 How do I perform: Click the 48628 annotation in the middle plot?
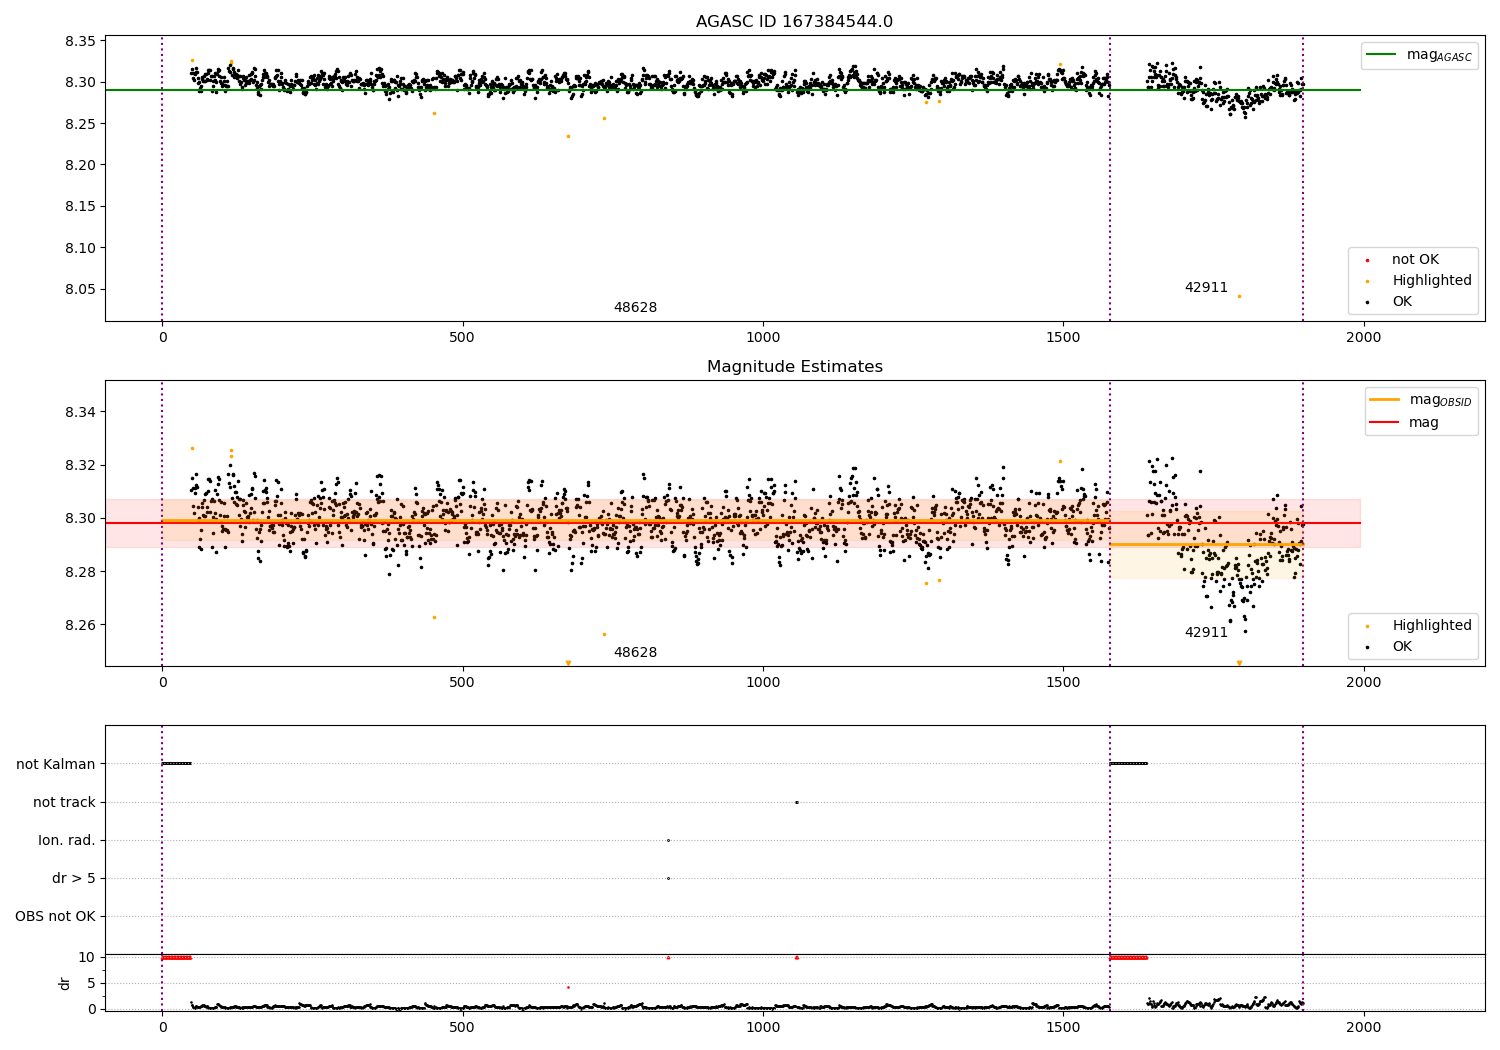[x=635, y=653]
